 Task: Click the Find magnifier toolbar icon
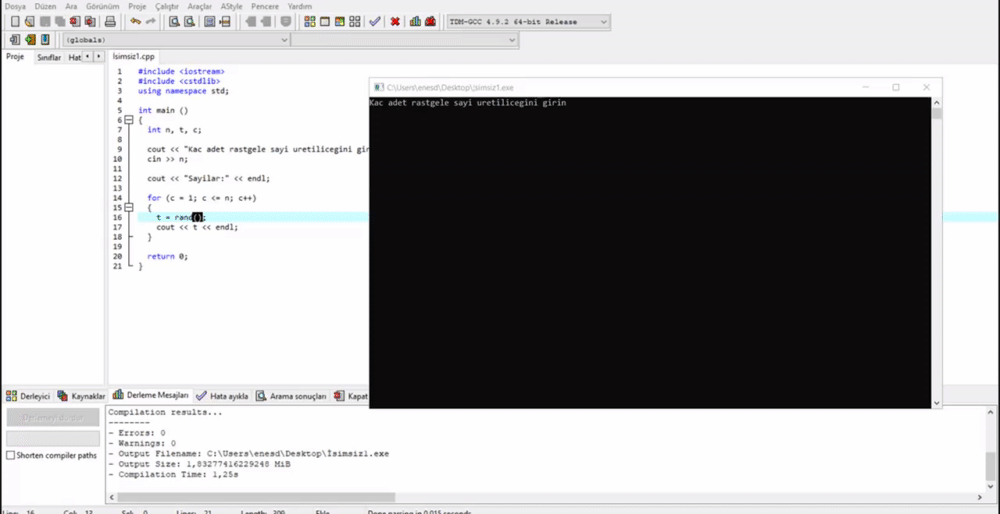tap(174, 22)
